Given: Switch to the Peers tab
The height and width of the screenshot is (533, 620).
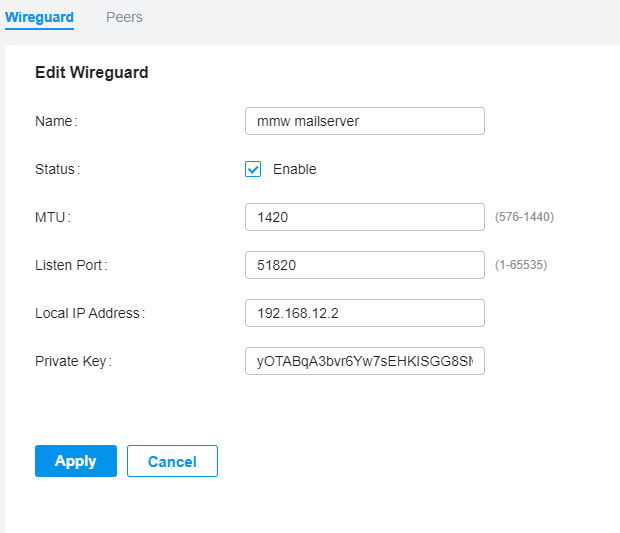Looking at the screenshot, I should (x=124, y=17).
